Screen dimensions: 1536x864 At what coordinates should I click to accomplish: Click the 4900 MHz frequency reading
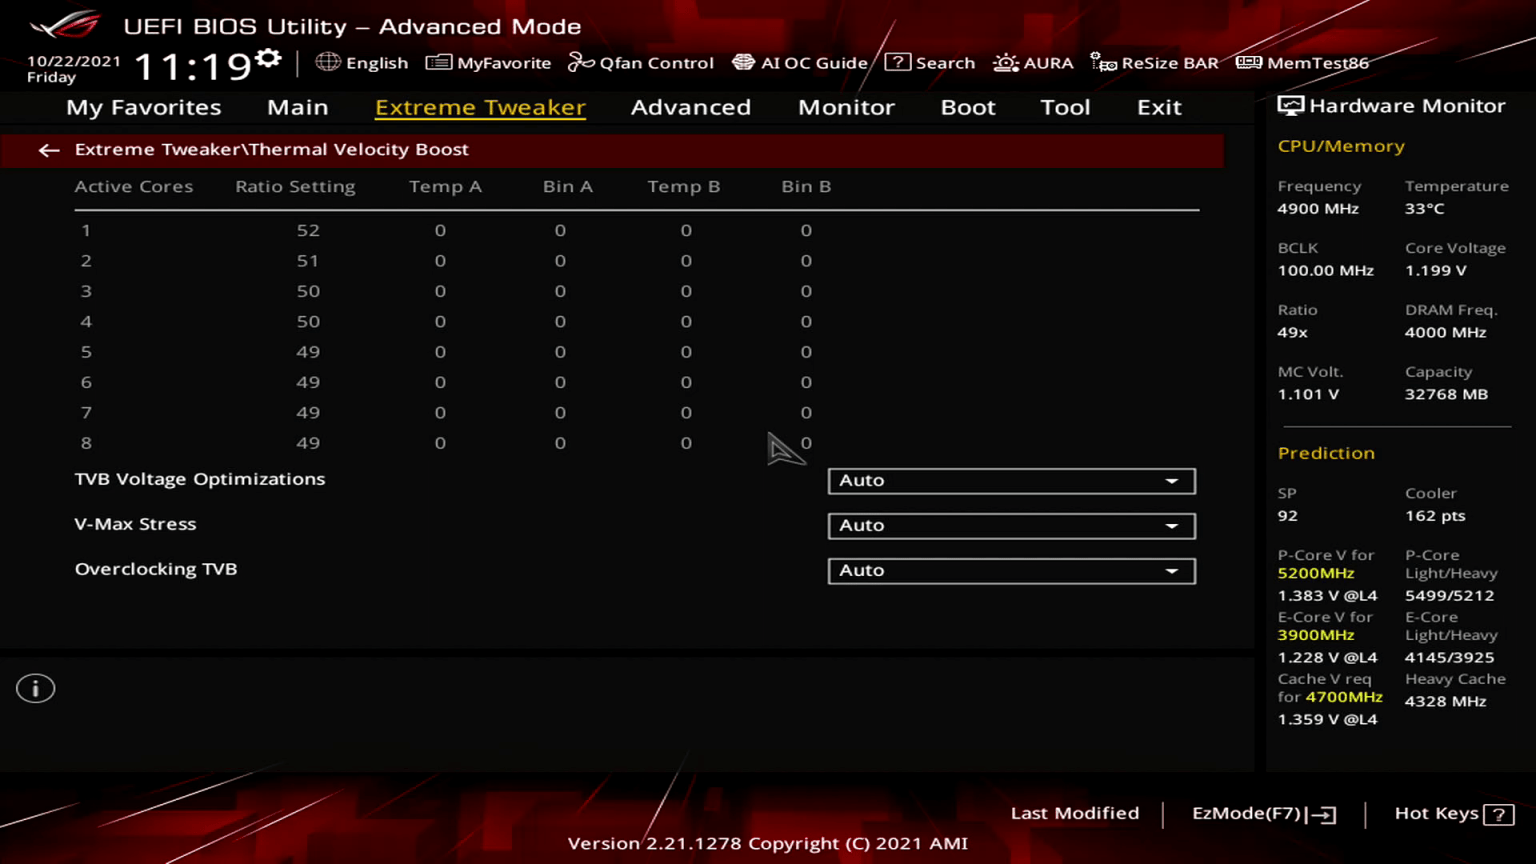(1318, 209)
